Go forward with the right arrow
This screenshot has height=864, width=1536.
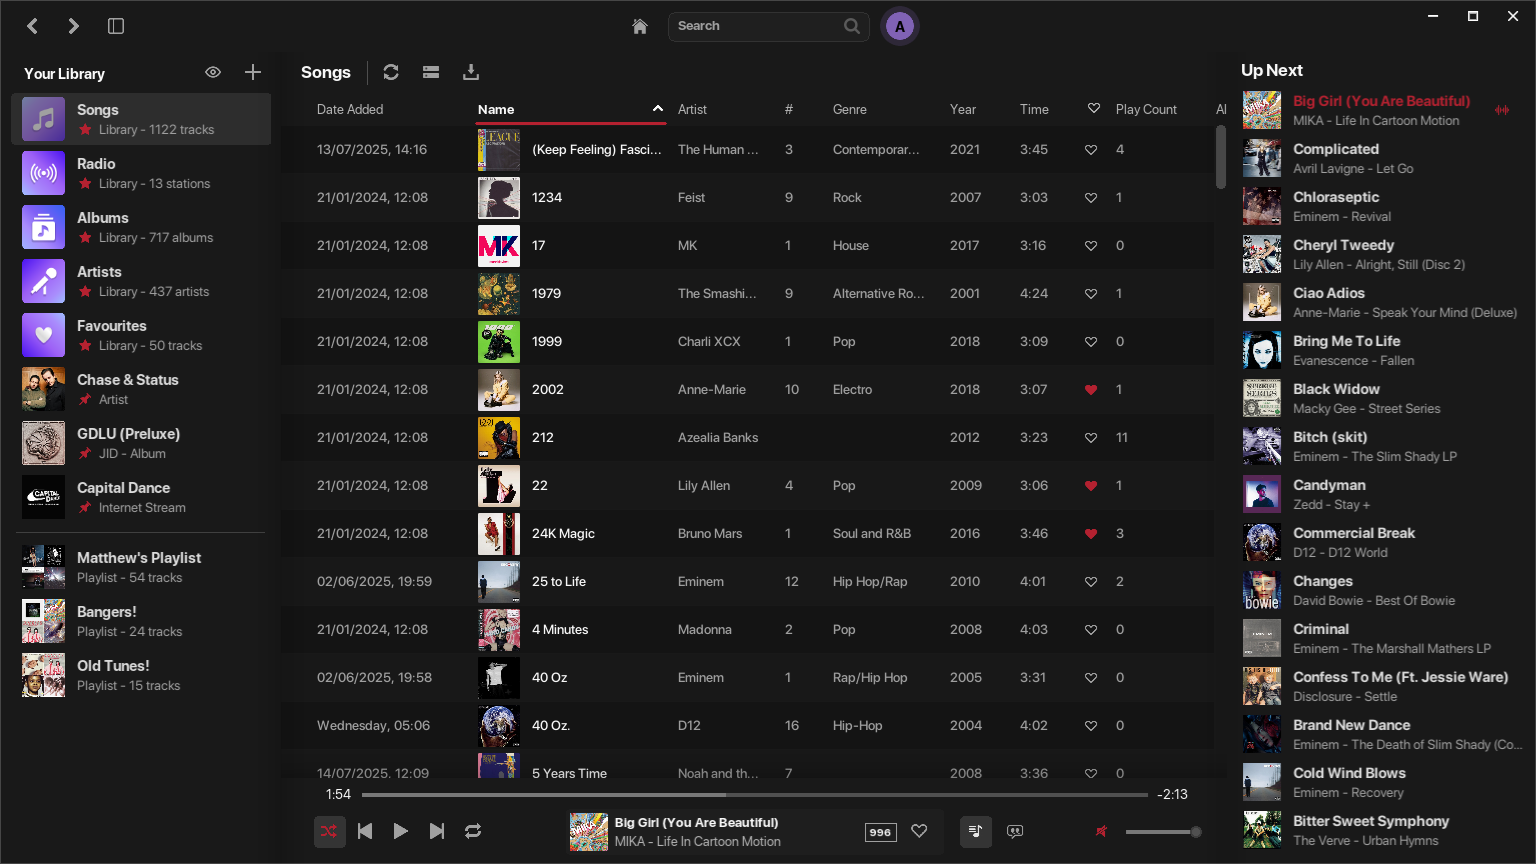tap(73, 26)
